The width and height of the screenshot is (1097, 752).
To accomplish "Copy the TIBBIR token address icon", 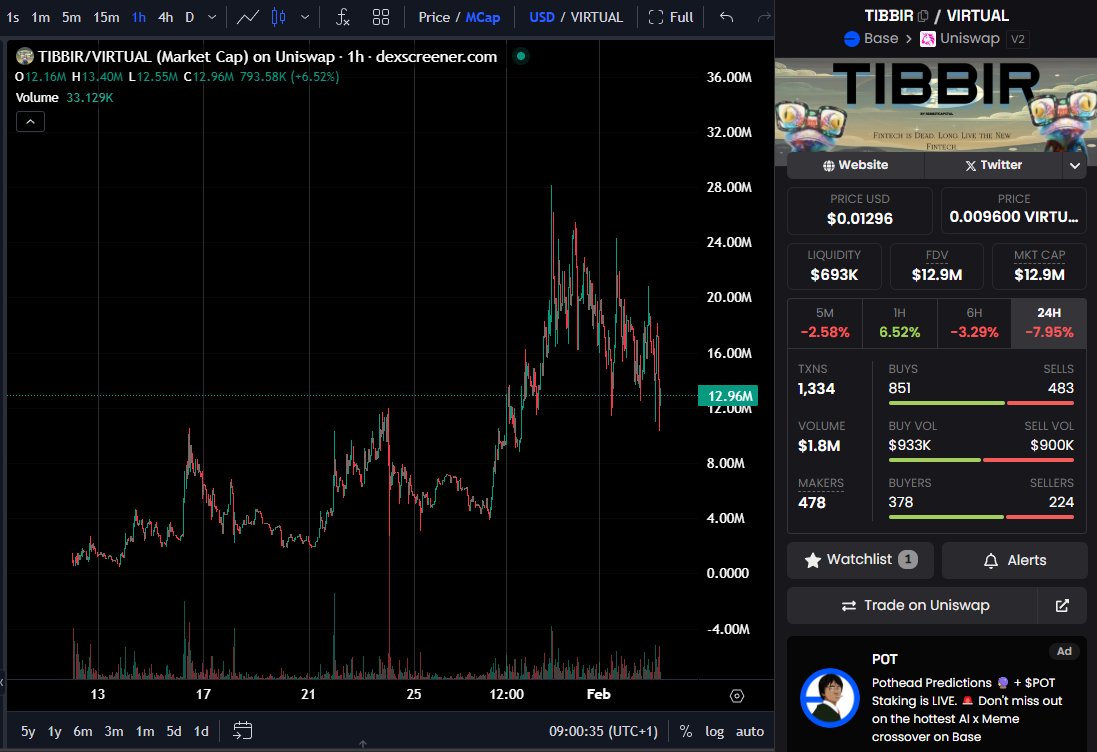I will point(923,15).
